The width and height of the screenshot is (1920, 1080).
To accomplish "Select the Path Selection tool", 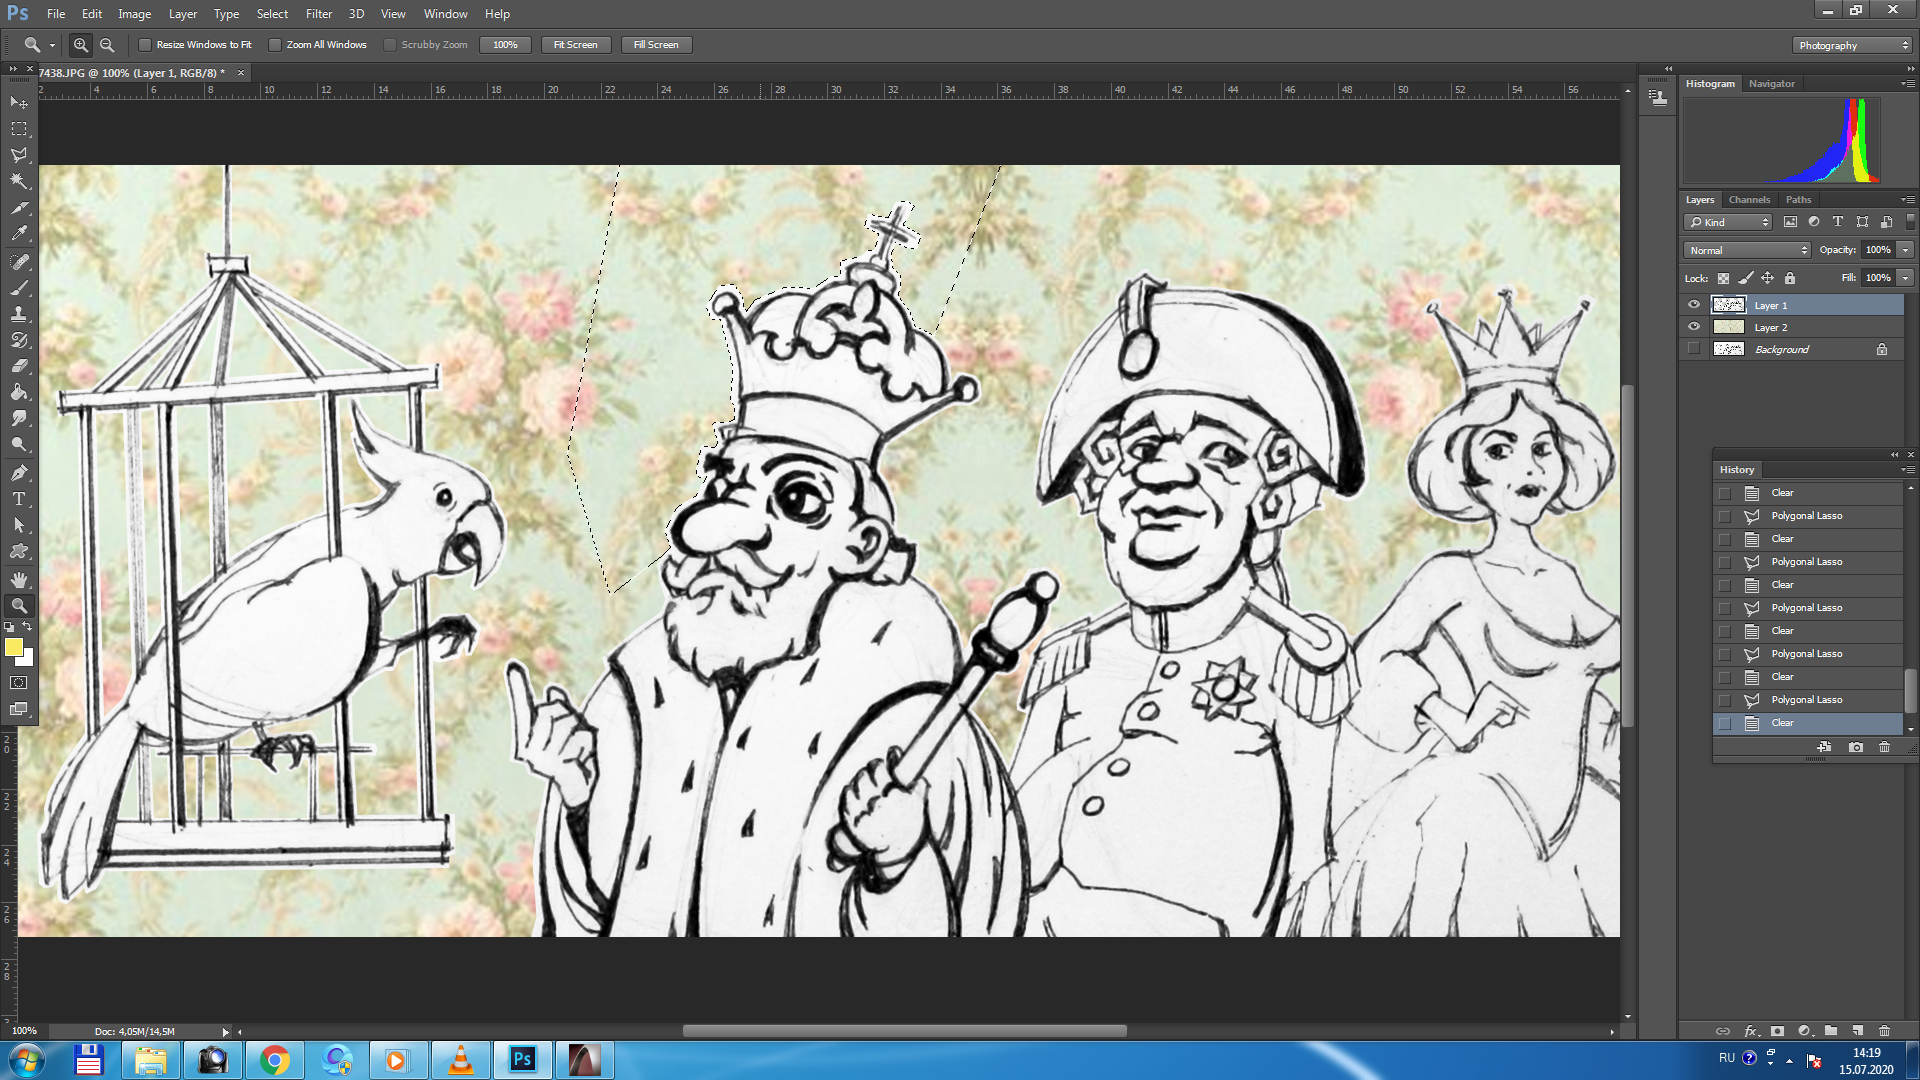I will (x=19, y=525).
